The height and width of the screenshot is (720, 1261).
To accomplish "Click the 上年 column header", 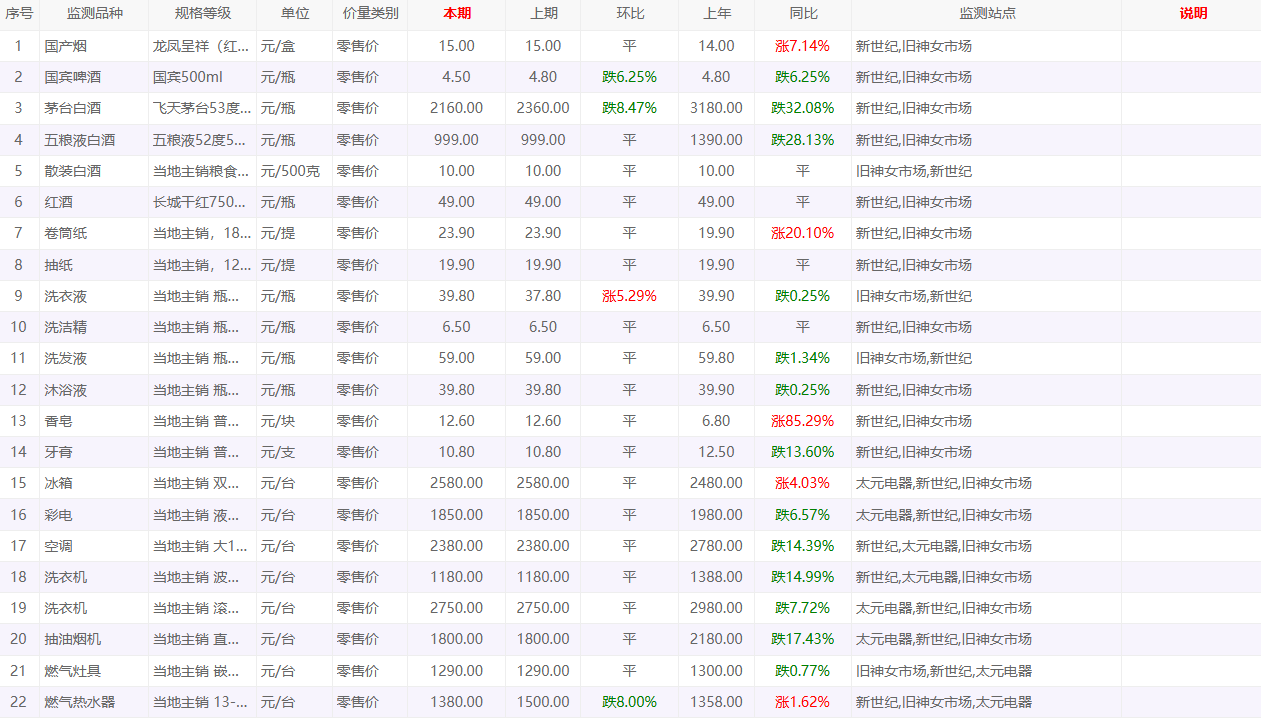I will coord(716,14).
